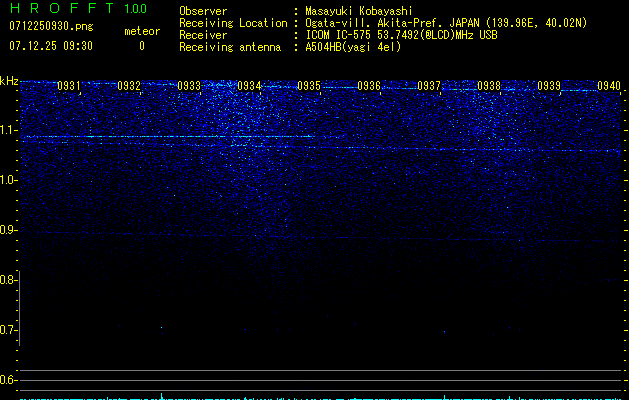Click the 0936 time marker
Viewport: 629px width, 400px height.
coord(369,86)
